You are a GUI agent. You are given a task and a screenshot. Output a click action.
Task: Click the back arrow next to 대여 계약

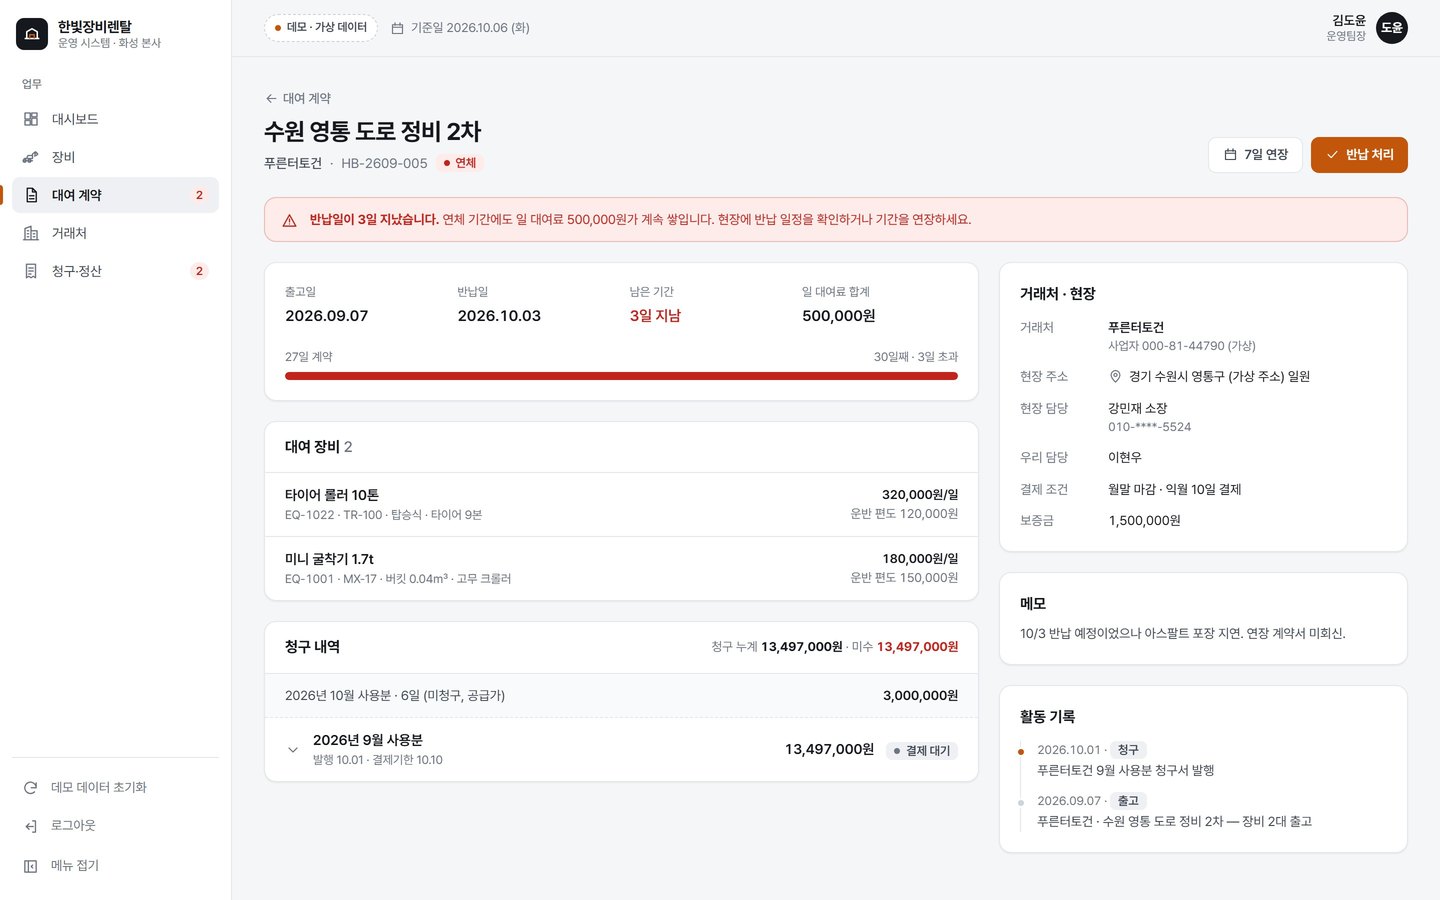point(271,98)
